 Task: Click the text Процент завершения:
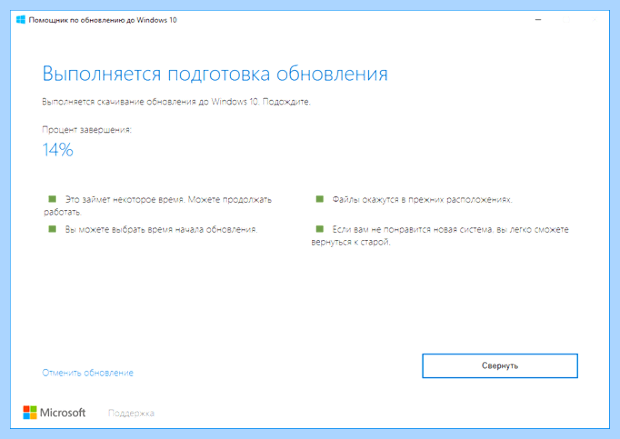pyautogui.click(x=87, y=130)
